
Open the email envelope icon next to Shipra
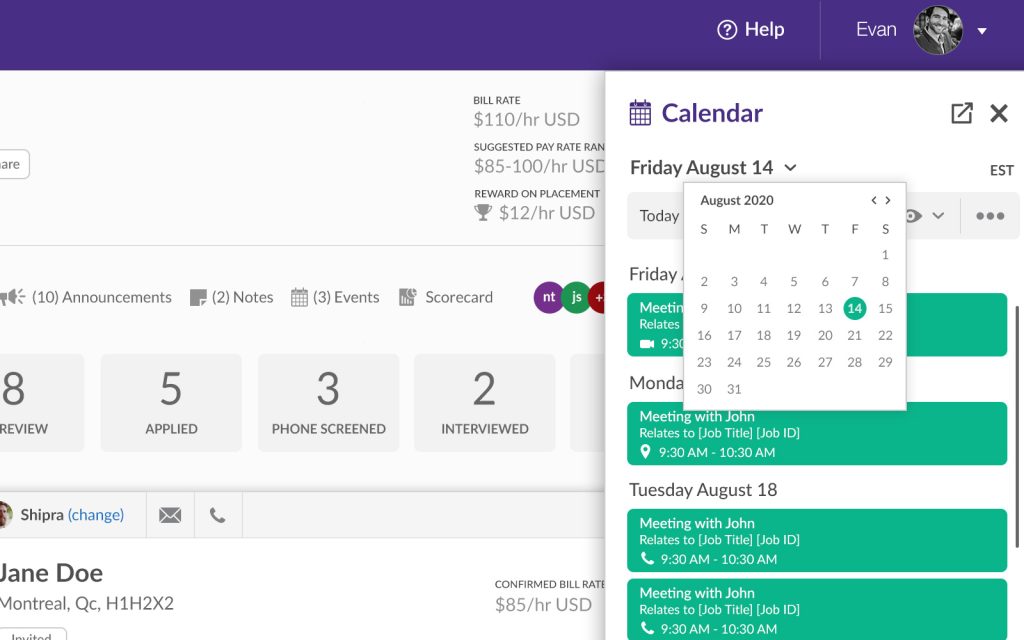click(x=170, y=515)
